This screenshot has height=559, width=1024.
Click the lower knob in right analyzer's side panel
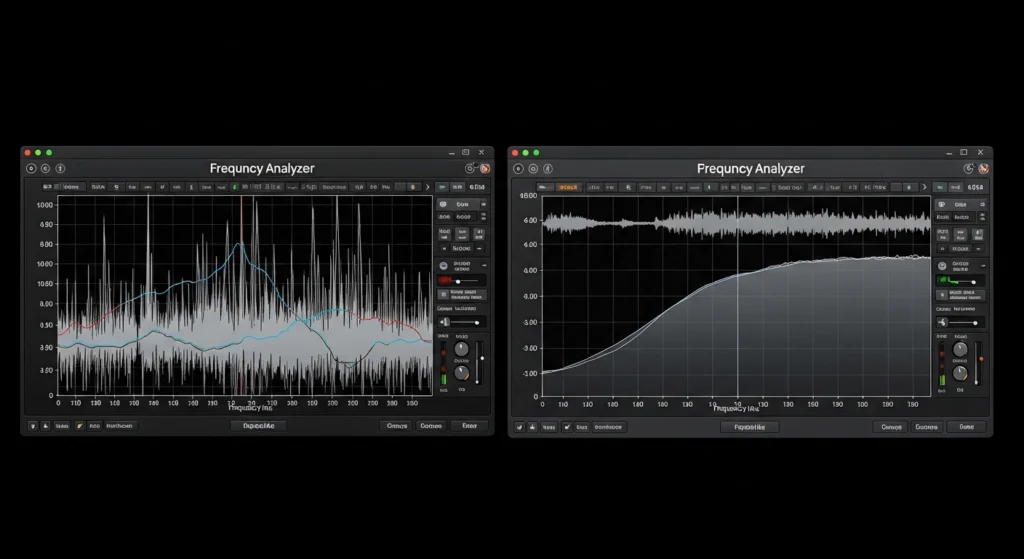click(960, 373)
